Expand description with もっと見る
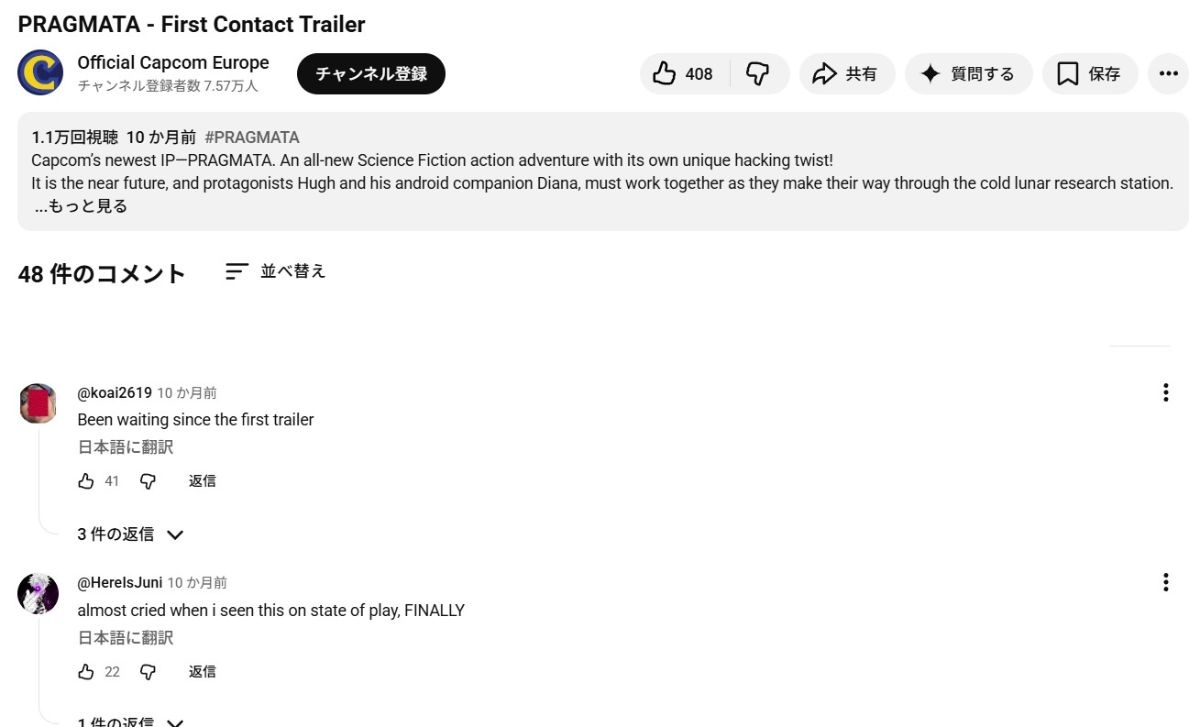Viewport: 1200px width, 727px height. tap(81, 207)
